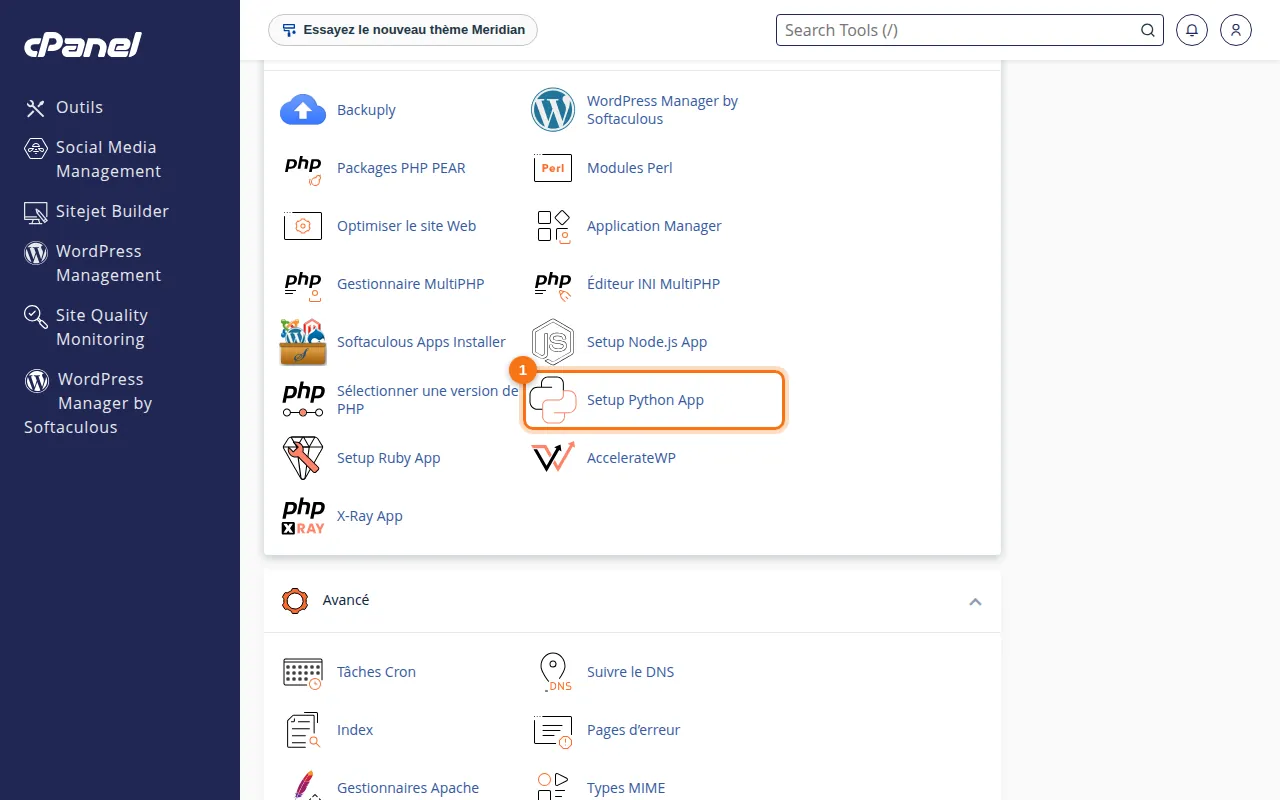Collapse the Avancé section chevron
This screenshot has height=800, width=1280.
[x=975, y=601]
